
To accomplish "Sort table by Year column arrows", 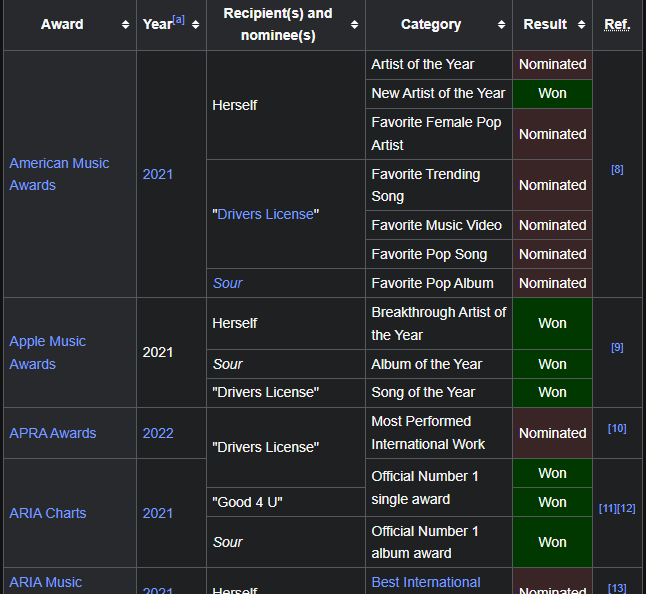I will click(x=195, y=25).
